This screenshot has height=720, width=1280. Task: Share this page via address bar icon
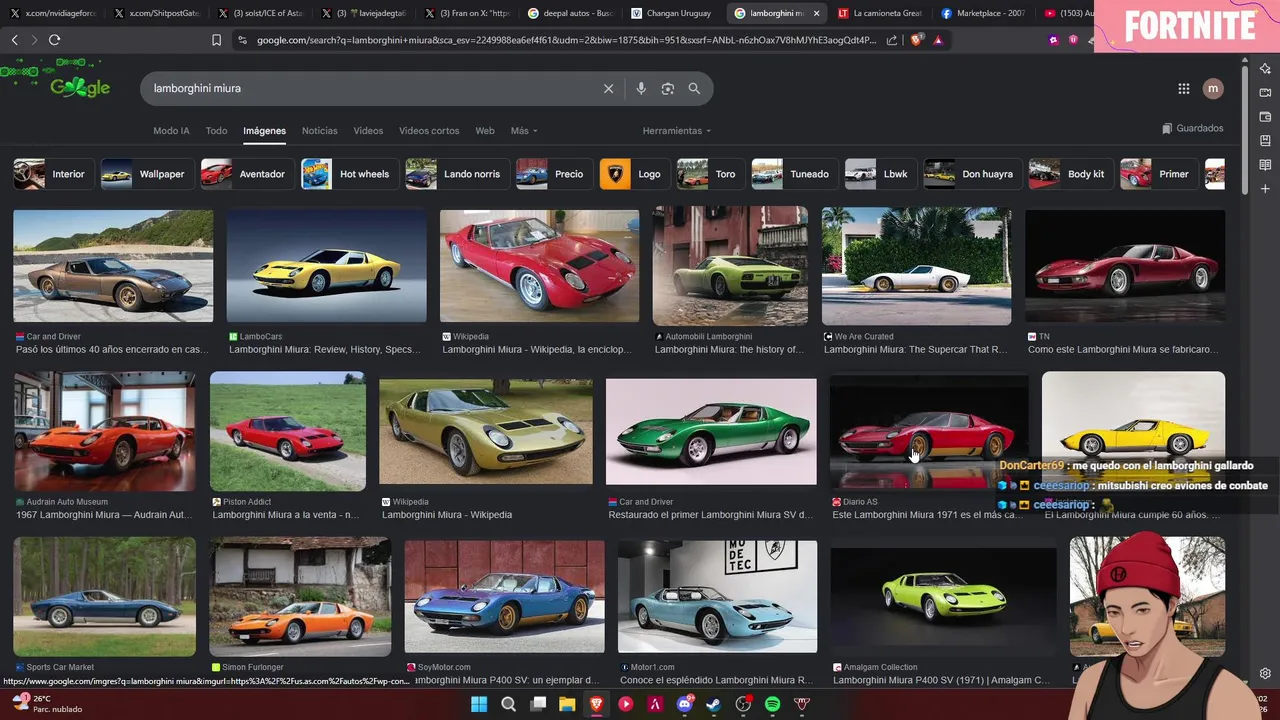point(892,40)
